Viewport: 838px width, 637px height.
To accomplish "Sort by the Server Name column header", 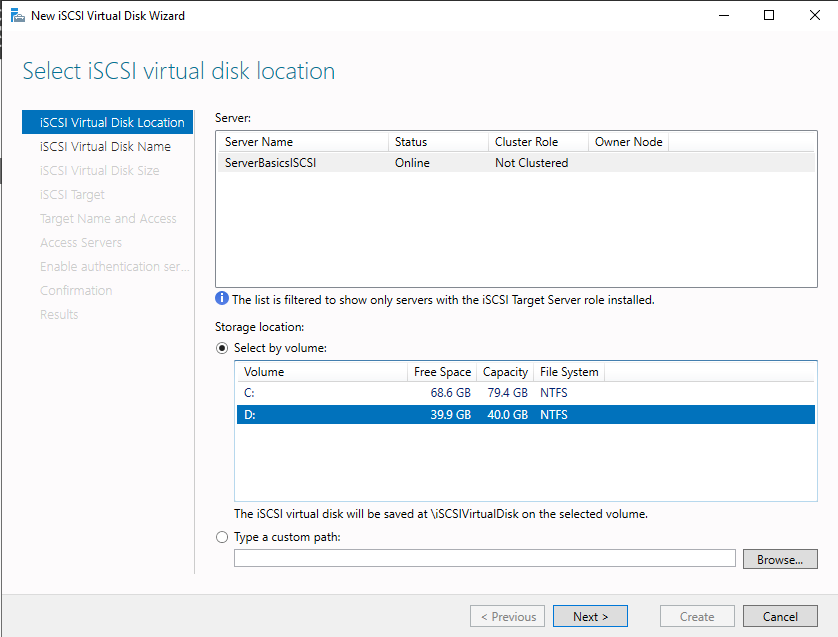I will 303,142.
